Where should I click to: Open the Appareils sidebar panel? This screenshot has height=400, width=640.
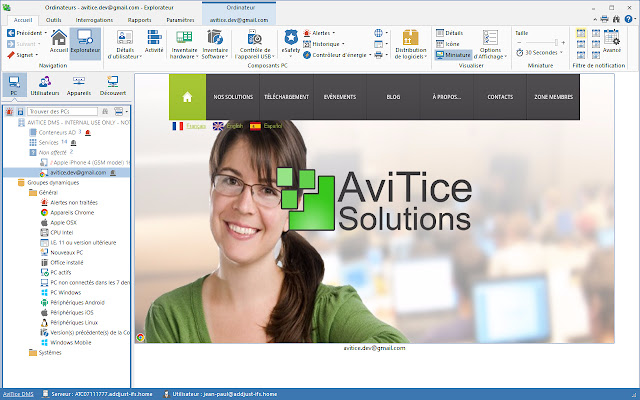click(79, 85)
